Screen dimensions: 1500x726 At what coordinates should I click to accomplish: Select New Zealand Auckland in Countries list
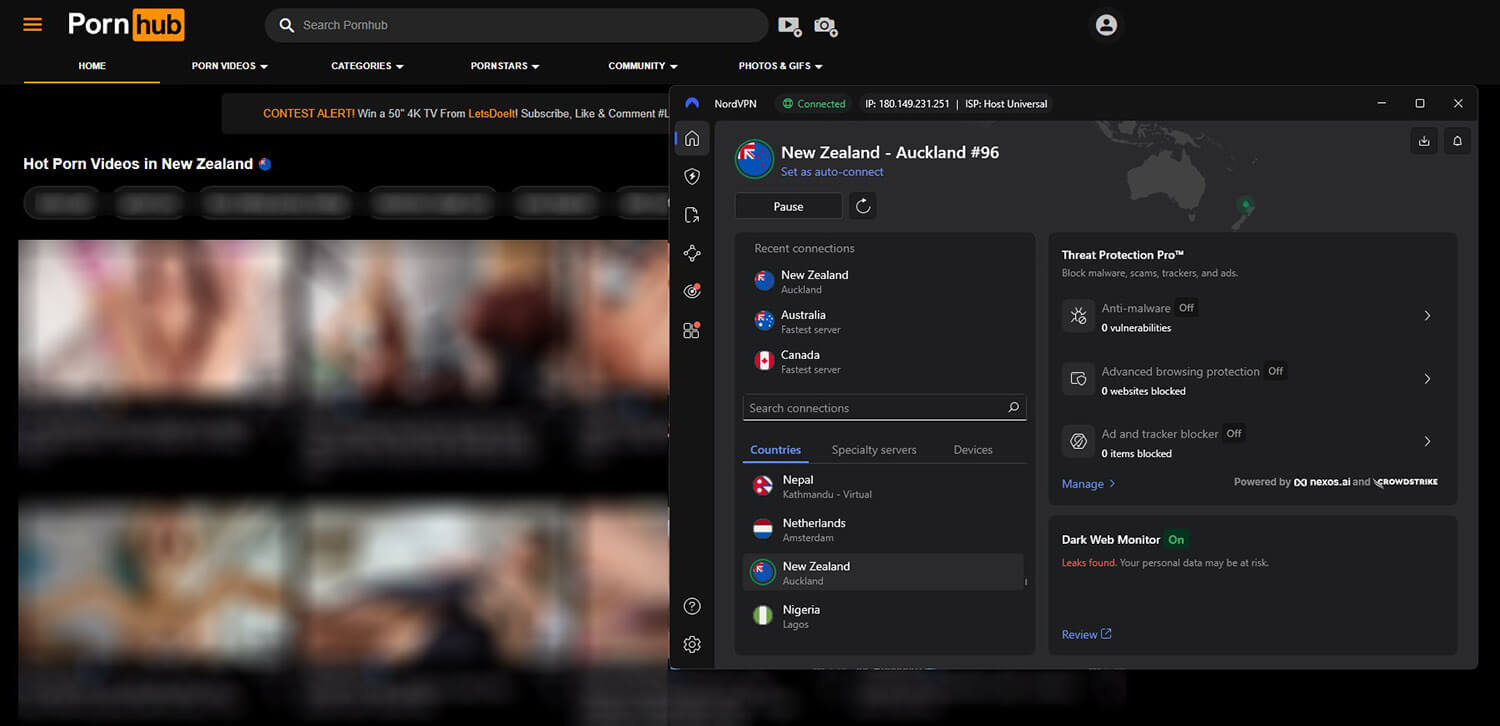click(884, 573)
